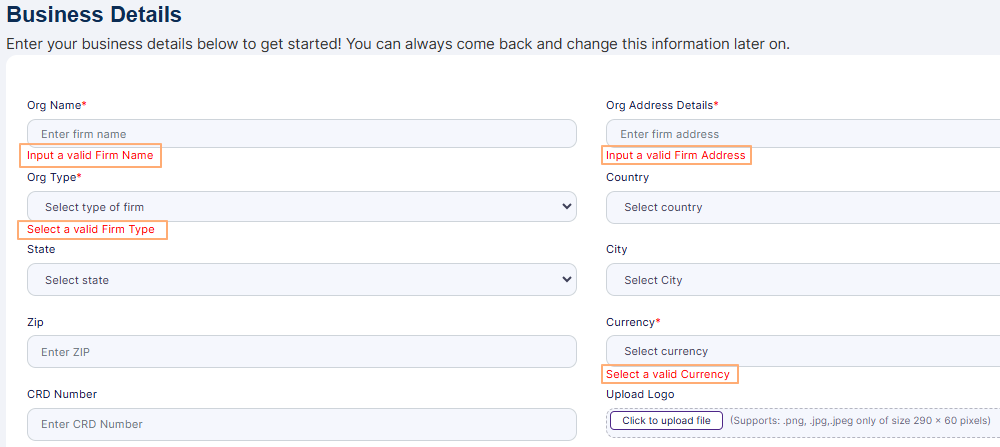Click the Org Name text field
Screen dimensions: 1000x447
pyautogui.click(x=300, y=134)
